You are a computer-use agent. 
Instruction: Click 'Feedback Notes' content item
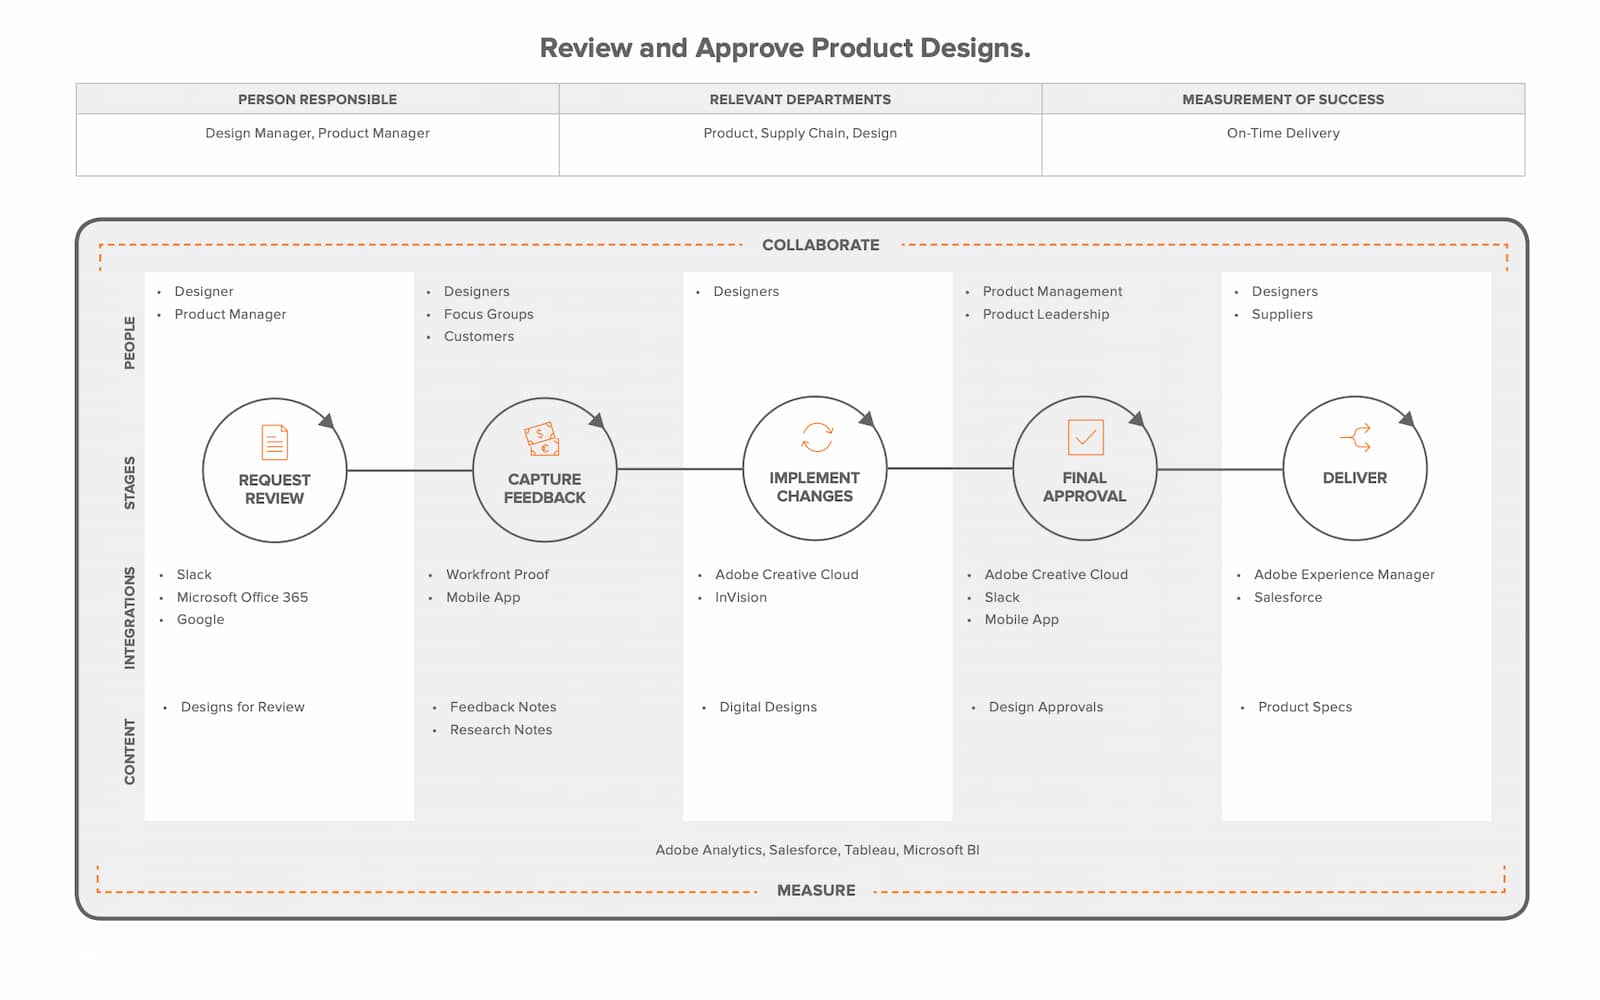503,707
